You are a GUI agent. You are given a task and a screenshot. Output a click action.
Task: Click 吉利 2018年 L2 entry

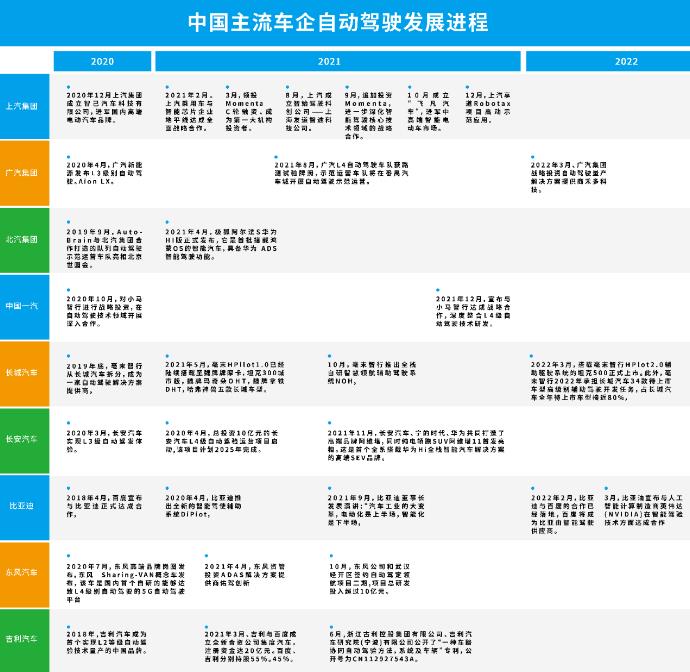tap(106, 642)
